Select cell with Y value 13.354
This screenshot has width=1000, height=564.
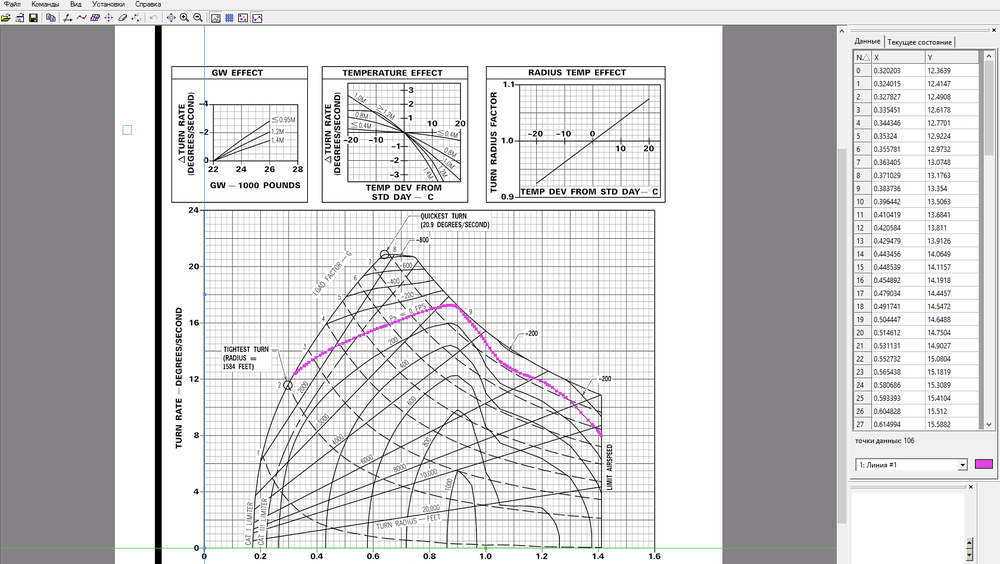pyautogui.click(x=952, y=188)
